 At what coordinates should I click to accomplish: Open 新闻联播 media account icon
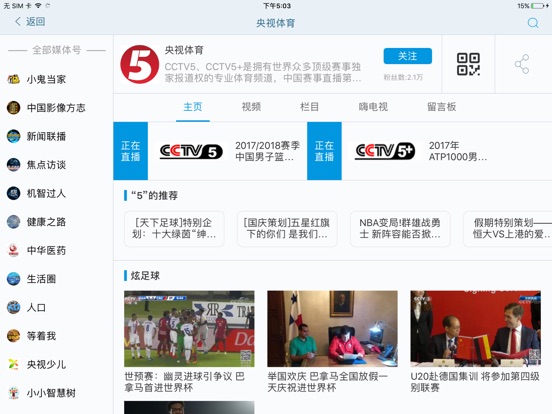pyautogui.click(x=13, y=136)
